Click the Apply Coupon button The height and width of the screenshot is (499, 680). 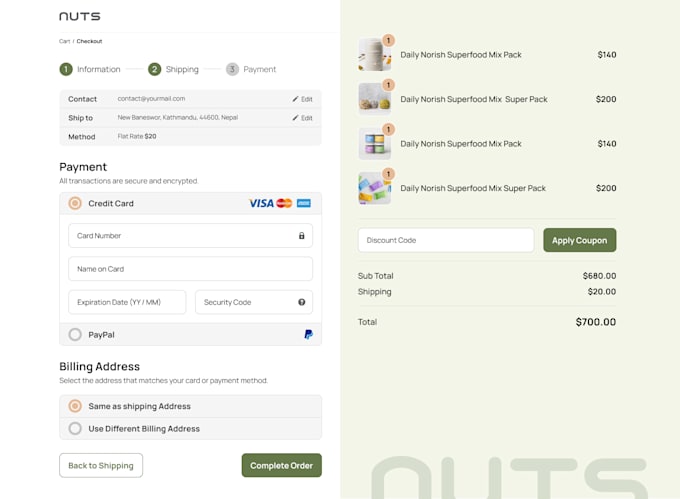tap(579, 240)
